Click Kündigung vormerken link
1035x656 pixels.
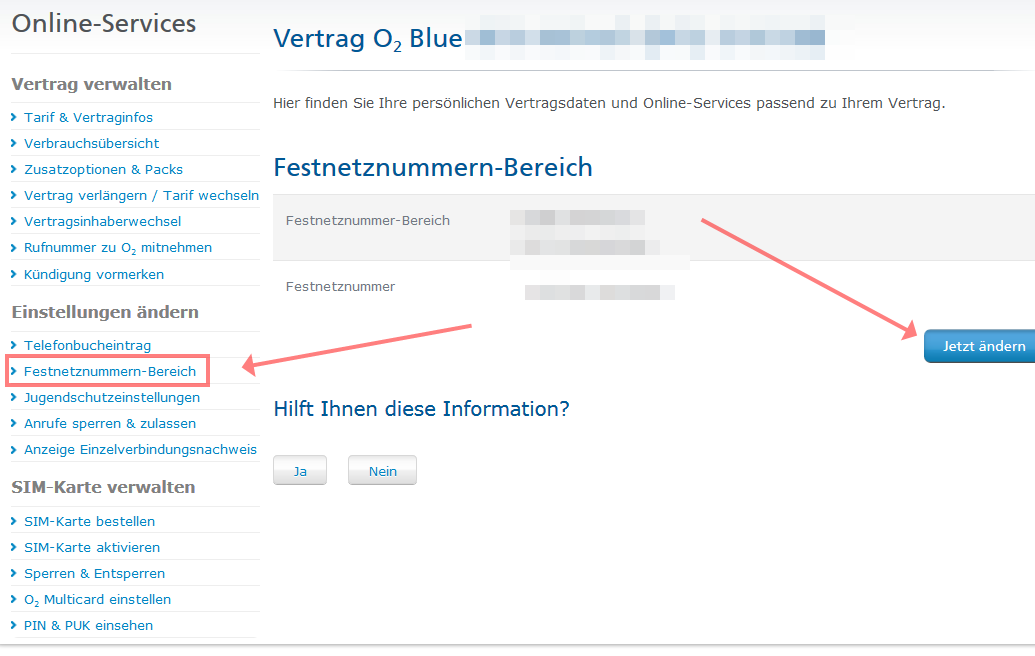[x=94, y=275]
